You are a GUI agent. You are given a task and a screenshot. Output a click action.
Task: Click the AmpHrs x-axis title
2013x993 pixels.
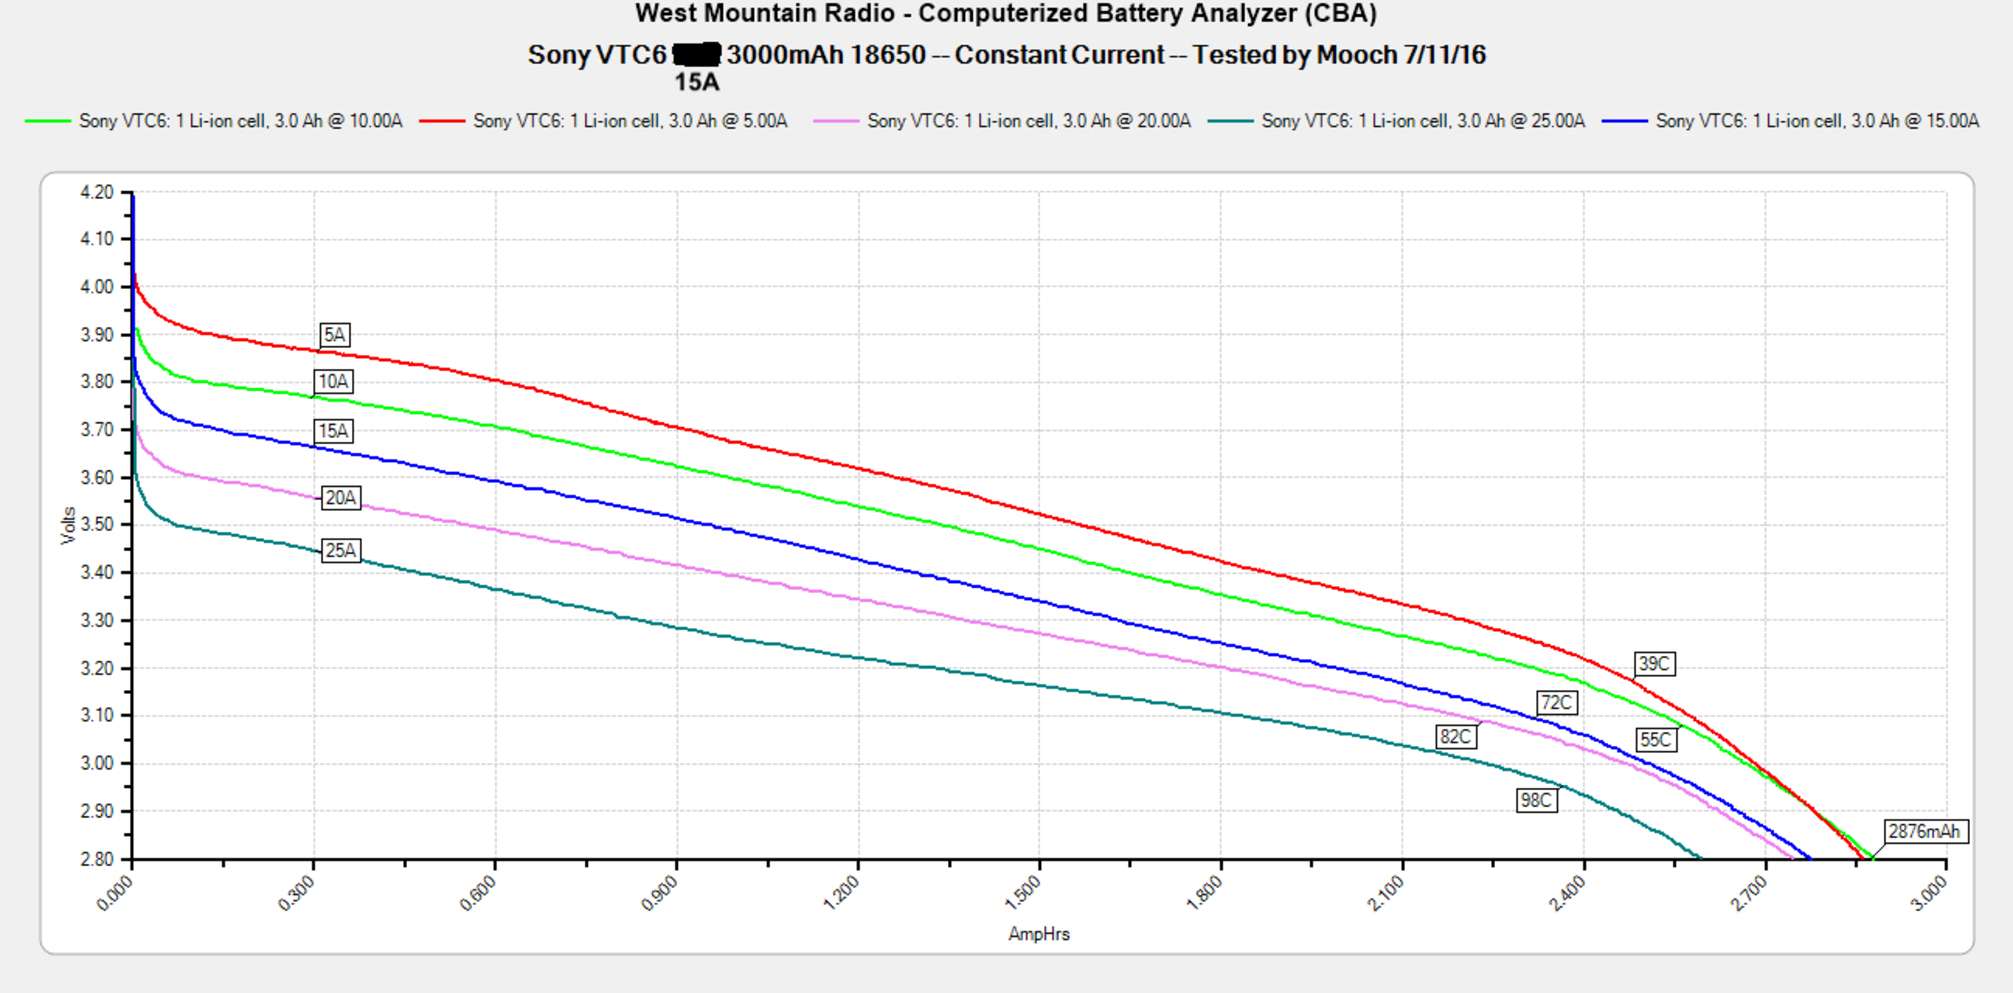coord(1038,934)
